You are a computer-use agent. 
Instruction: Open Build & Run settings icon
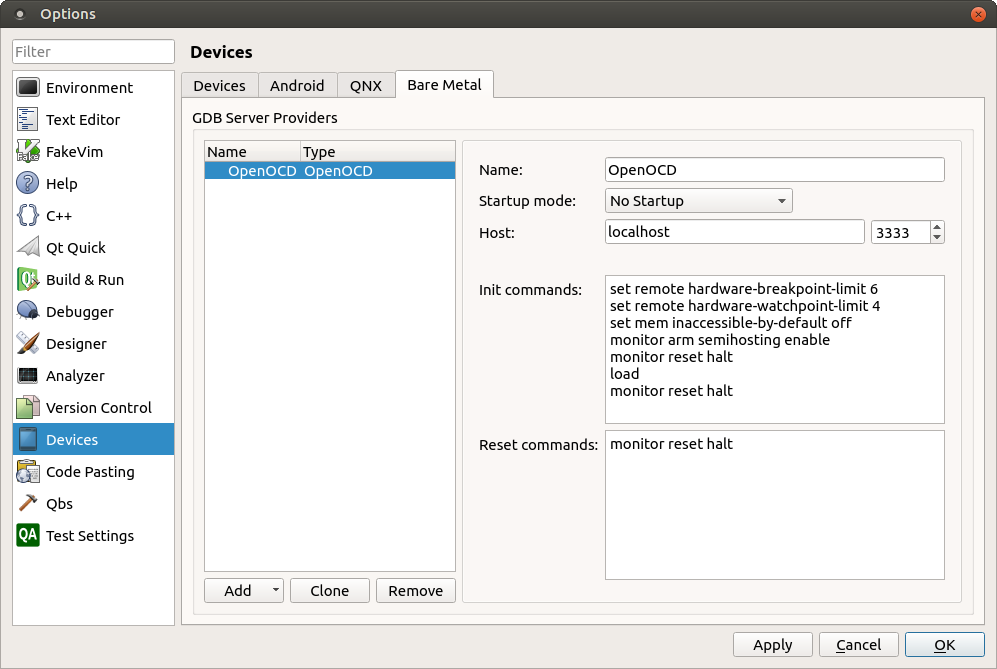coord(28,280)
